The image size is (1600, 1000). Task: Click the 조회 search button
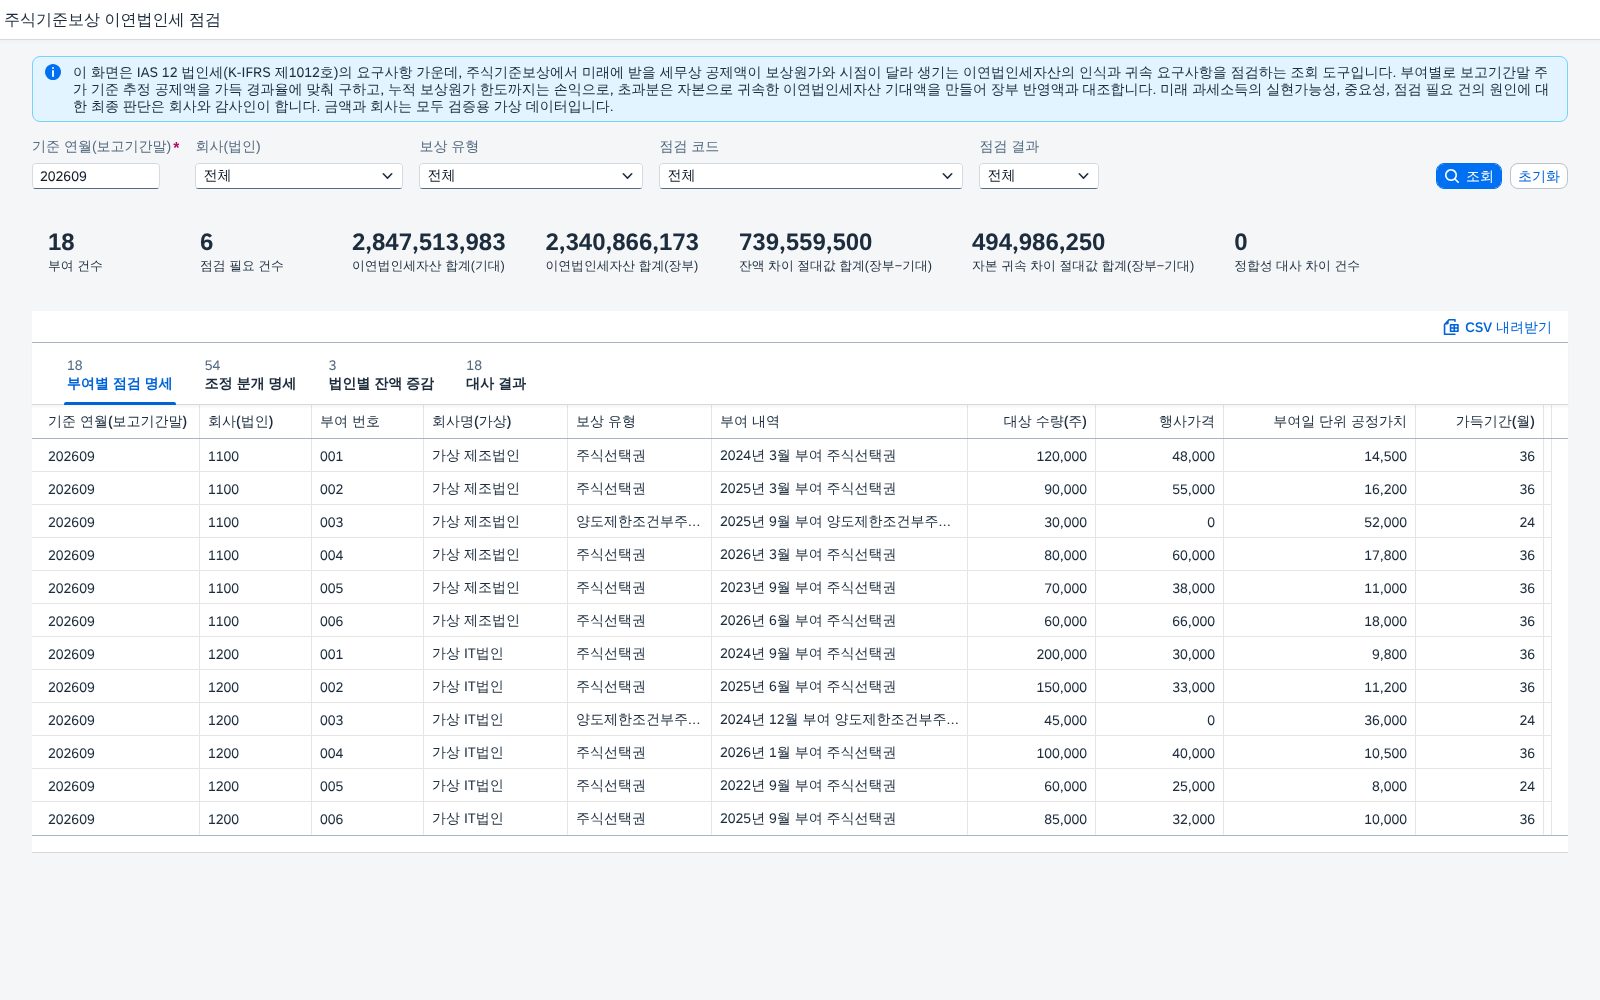[x=1468, y=176]
